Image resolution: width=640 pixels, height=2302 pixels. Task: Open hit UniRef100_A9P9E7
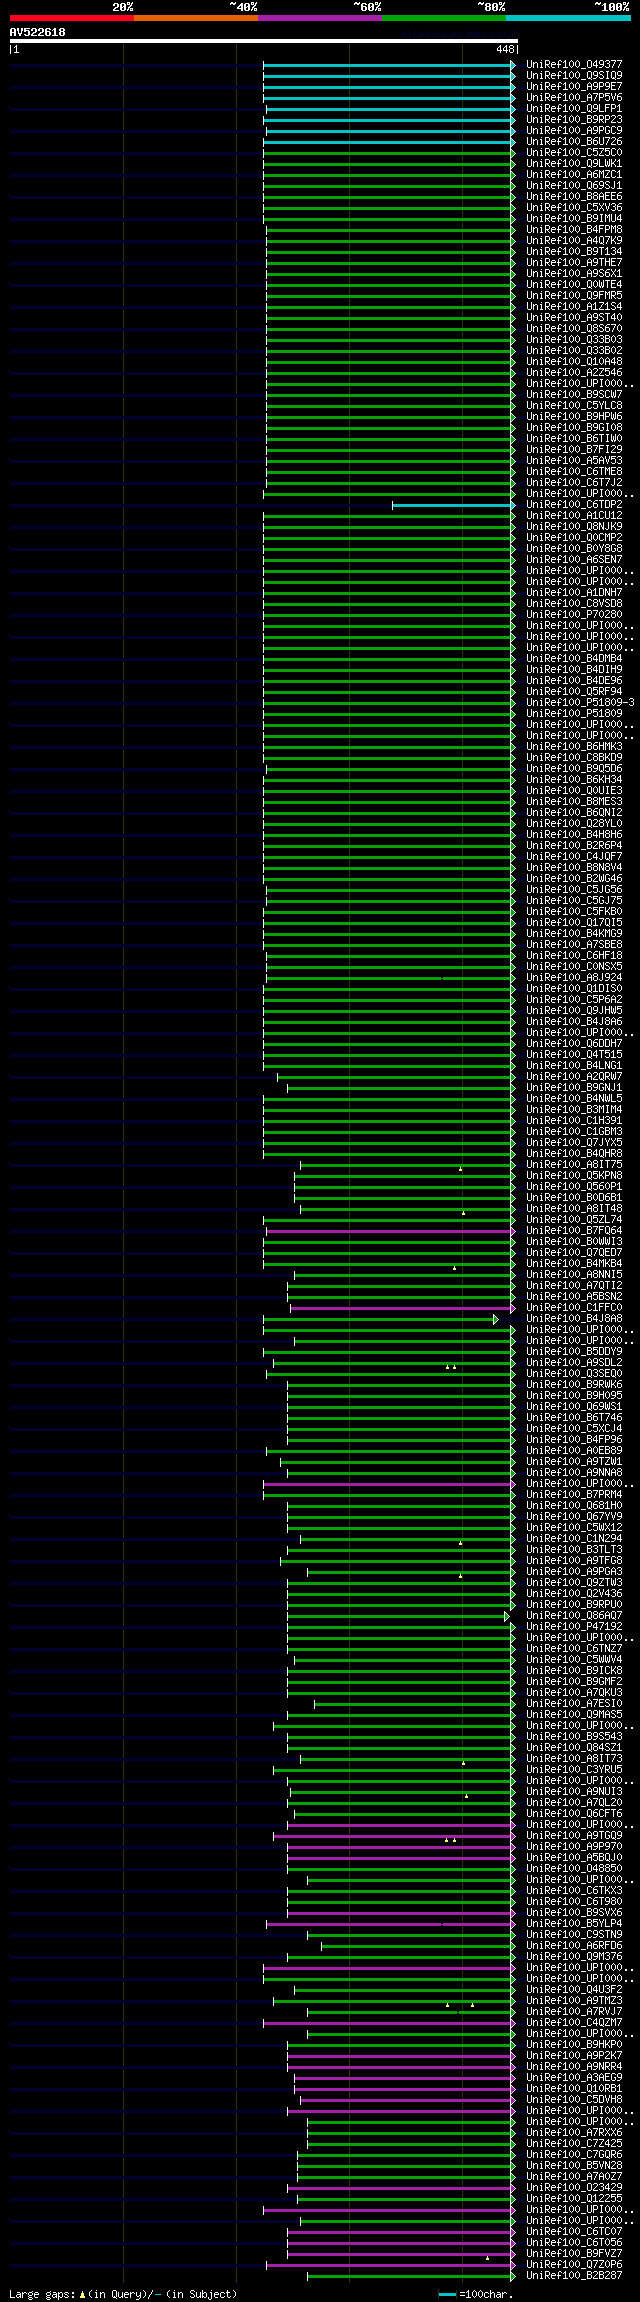(574, 87)
